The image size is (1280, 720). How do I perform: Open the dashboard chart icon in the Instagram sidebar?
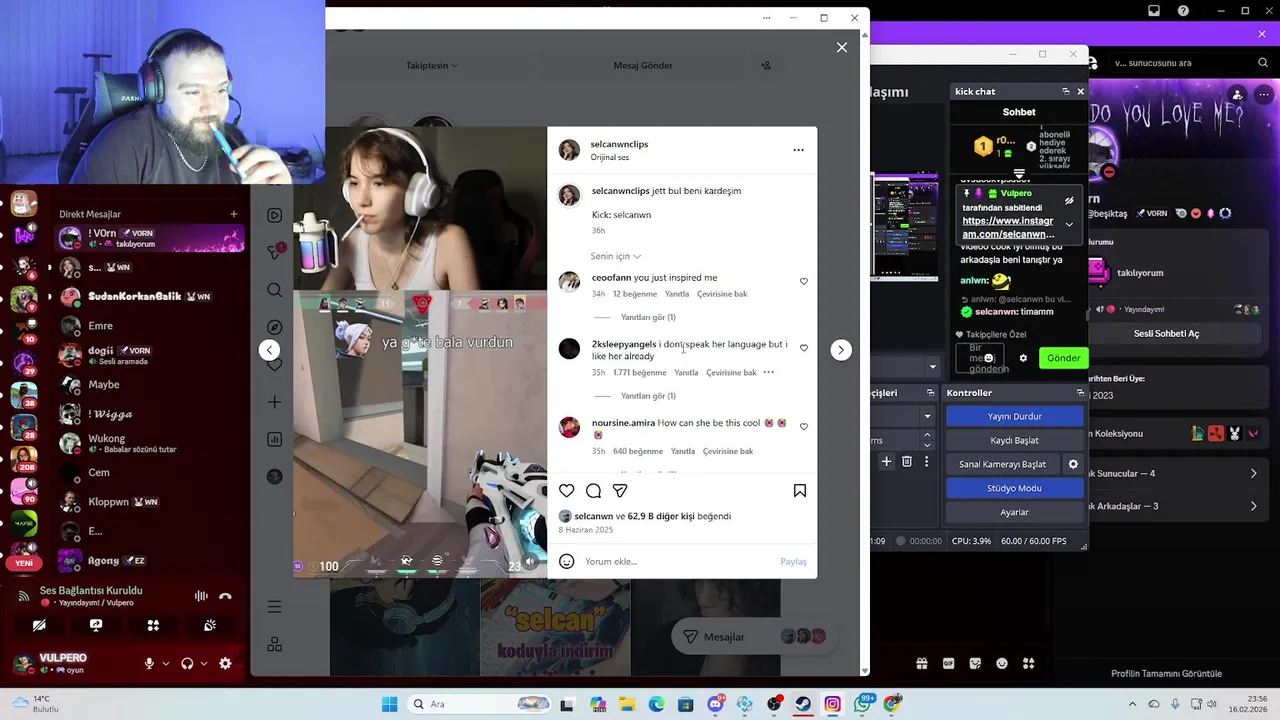pos(275,439)
